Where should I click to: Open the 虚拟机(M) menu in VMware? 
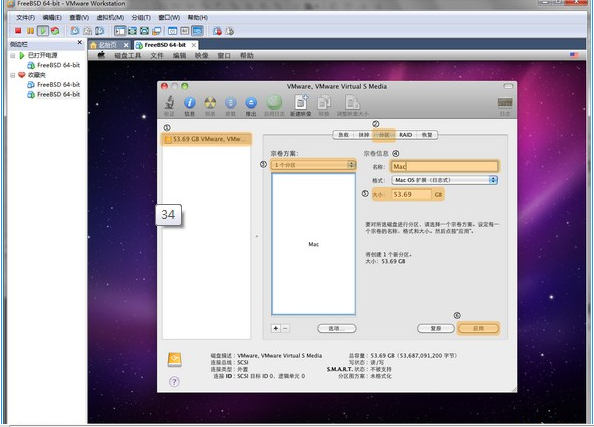click(110, 17)
